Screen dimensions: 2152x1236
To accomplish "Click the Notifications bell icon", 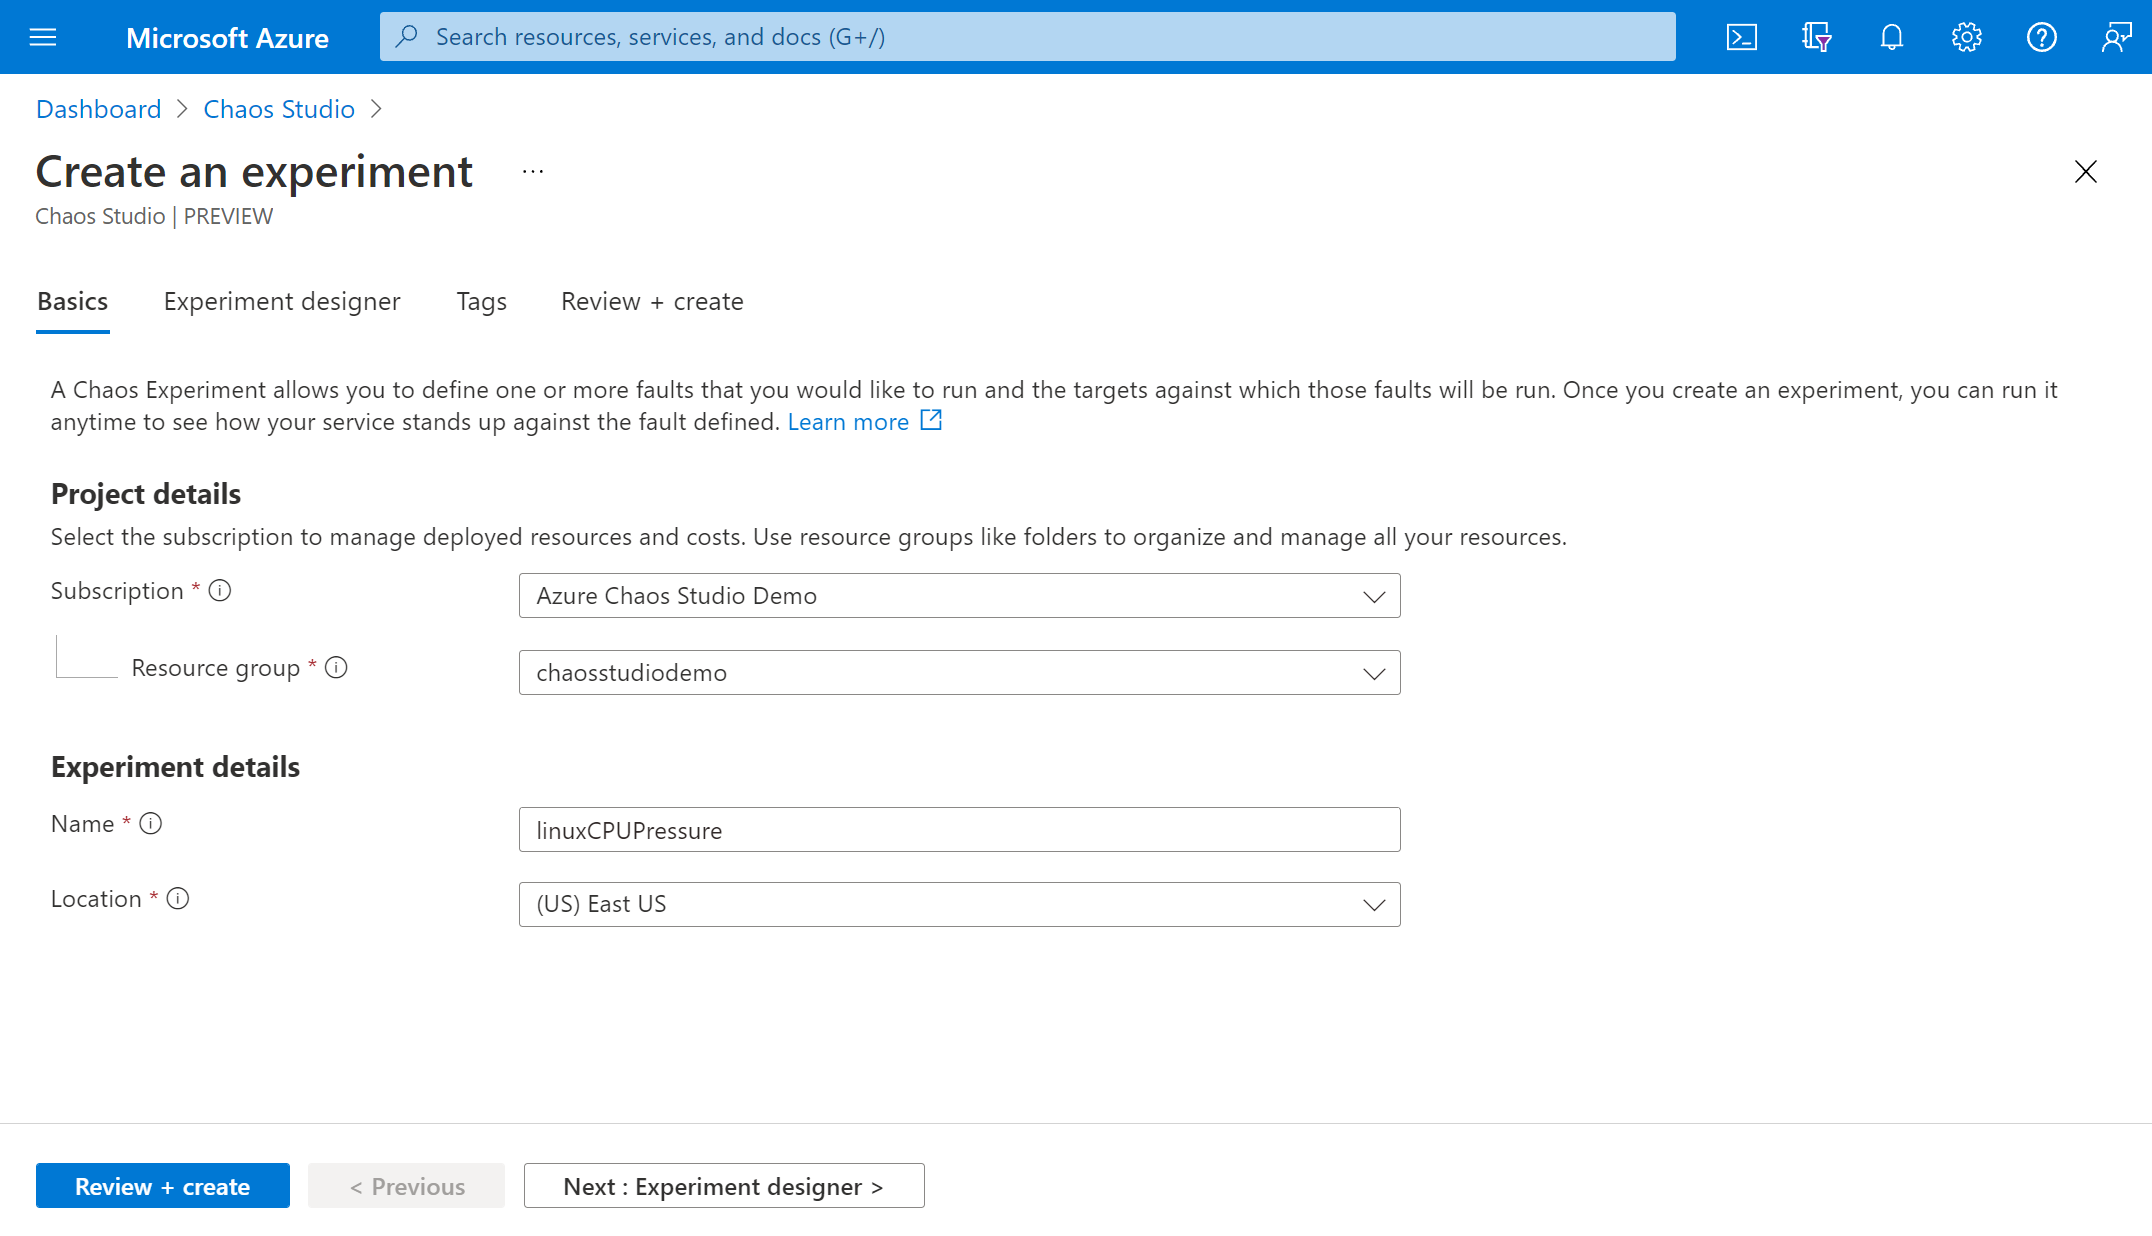I will pyautogui.click(x=1893, y=35).
